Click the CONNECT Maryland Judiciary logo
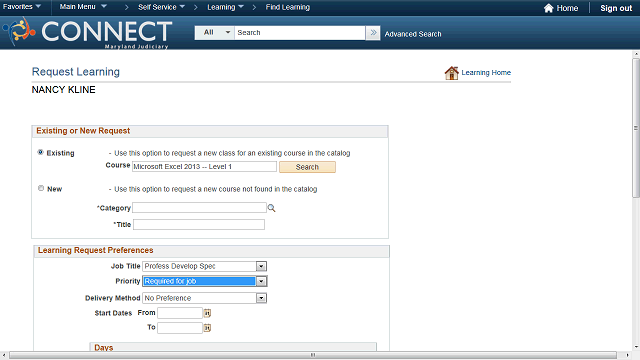Screen dimensions: 640x360 pos(88,33)
